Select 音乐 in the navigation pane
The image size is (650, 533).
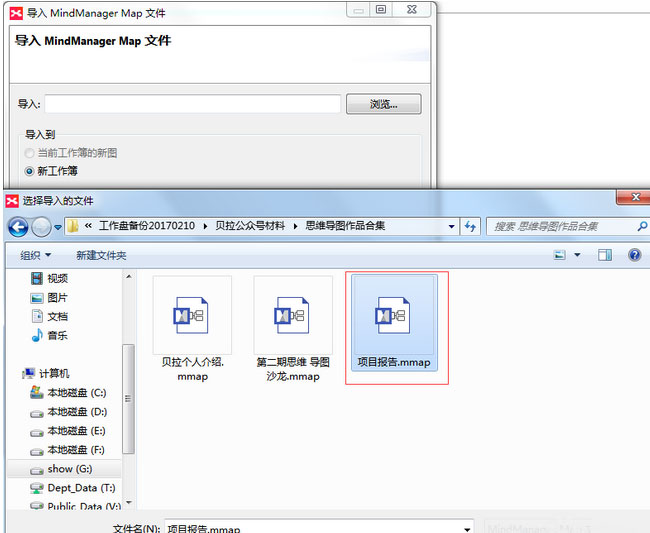[x=49, y=335]
